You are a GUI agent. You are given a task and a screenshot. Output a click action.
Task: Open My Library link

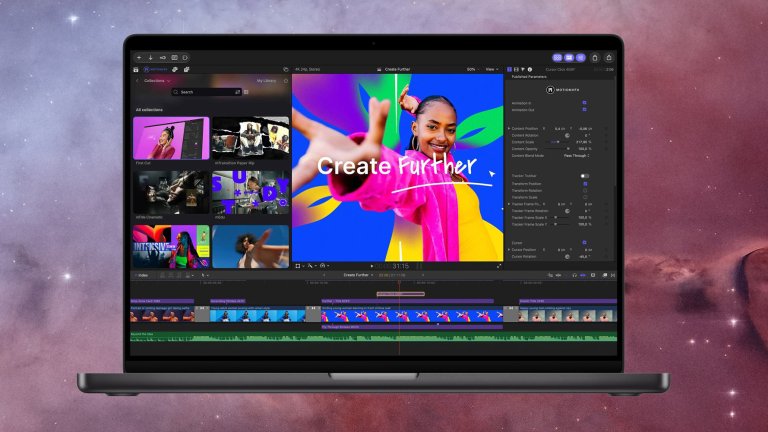(x=266, y=81)
